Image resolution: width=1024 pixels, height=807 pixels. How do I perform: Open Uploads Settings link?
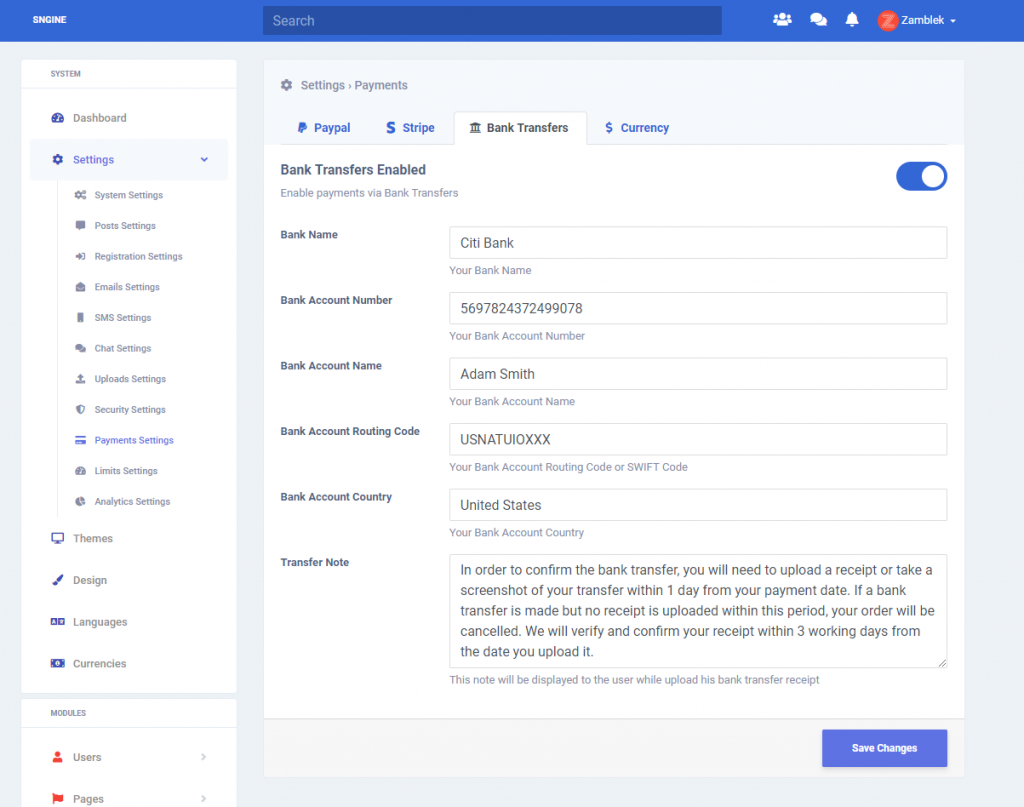pyautogui.click(x=130, y=379)
